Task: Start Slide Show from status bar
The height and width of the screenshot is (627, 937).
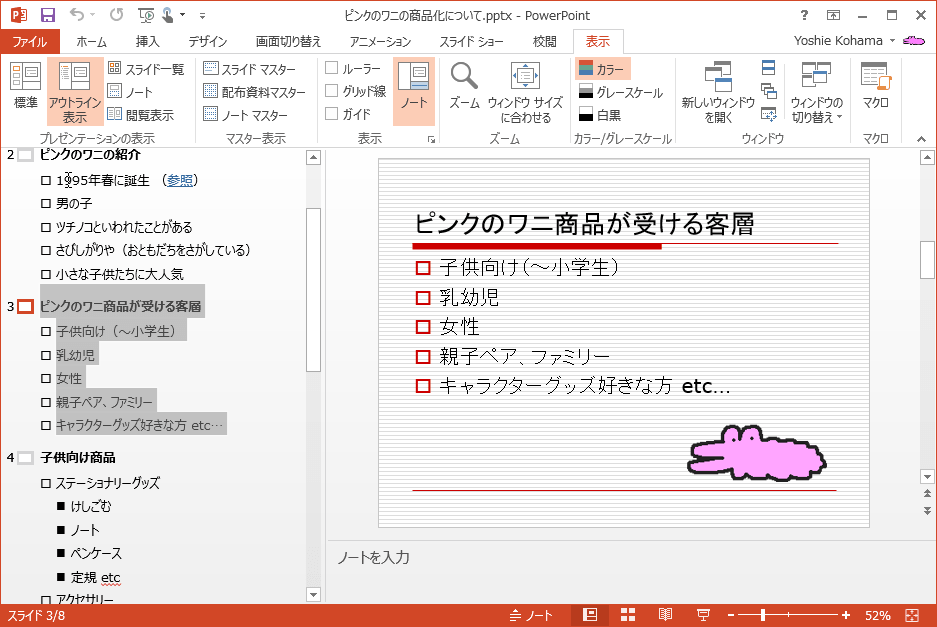Action: 703,615
